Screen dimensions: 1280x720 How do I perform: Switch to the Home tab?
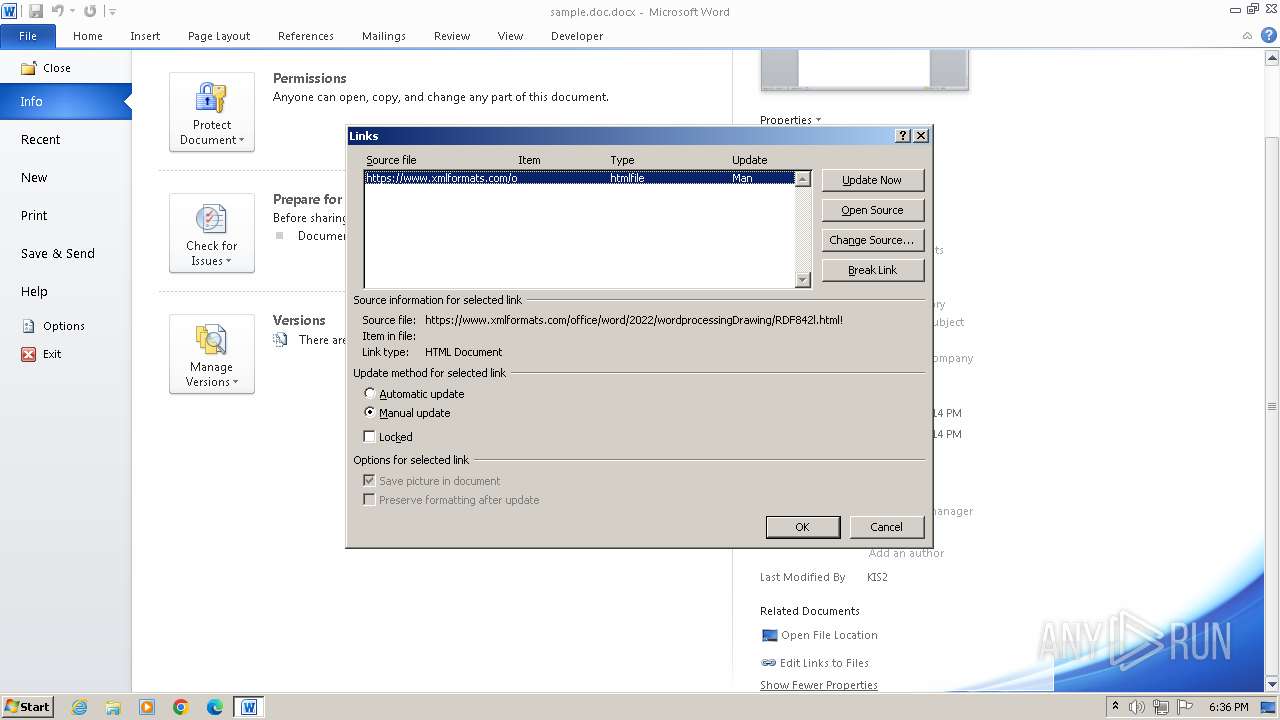point(88,36)
